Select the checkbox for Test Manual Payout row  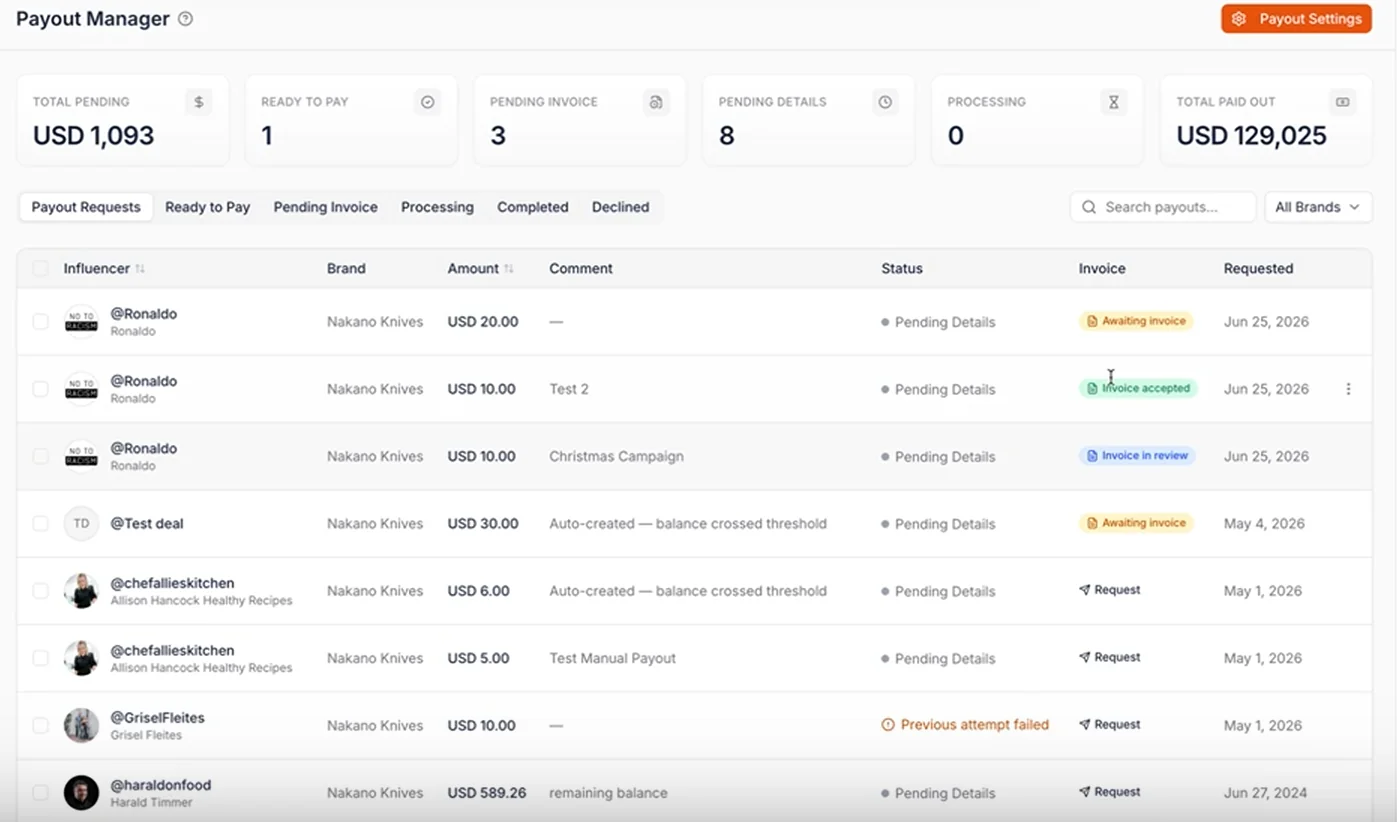click(x=40, y=658)
